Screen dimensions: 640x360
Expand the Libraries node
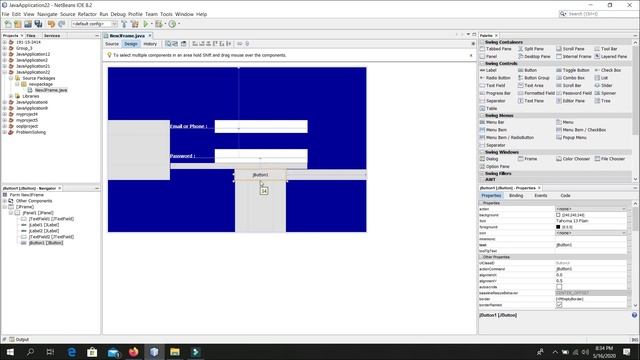pyautogui.click(x=11, y=96)
